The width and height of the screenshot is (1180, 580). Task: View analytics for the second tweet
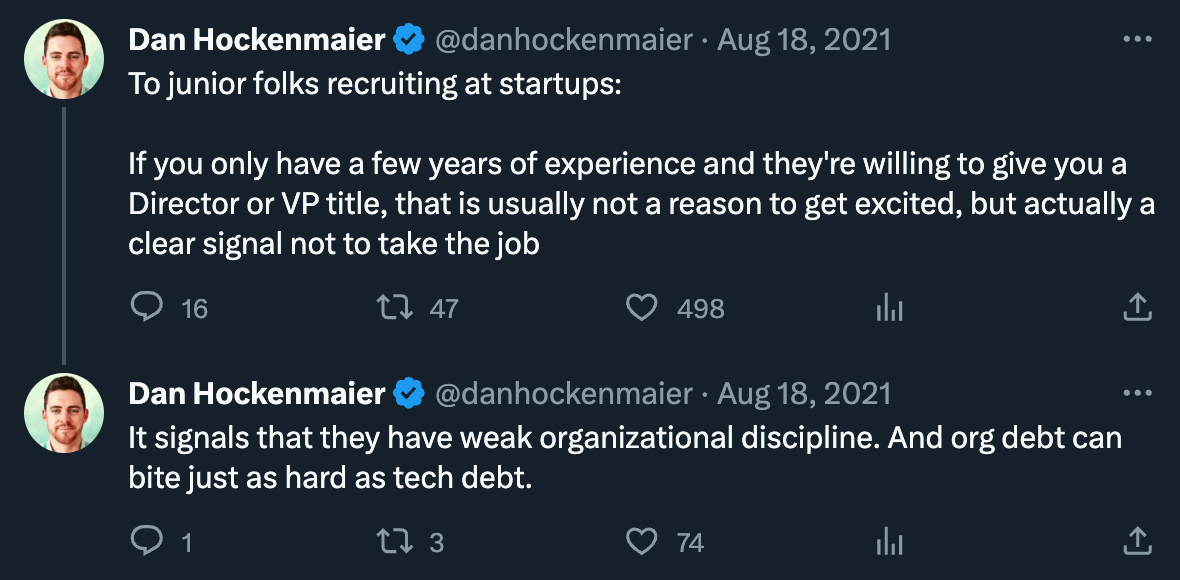tap(889, 542)
